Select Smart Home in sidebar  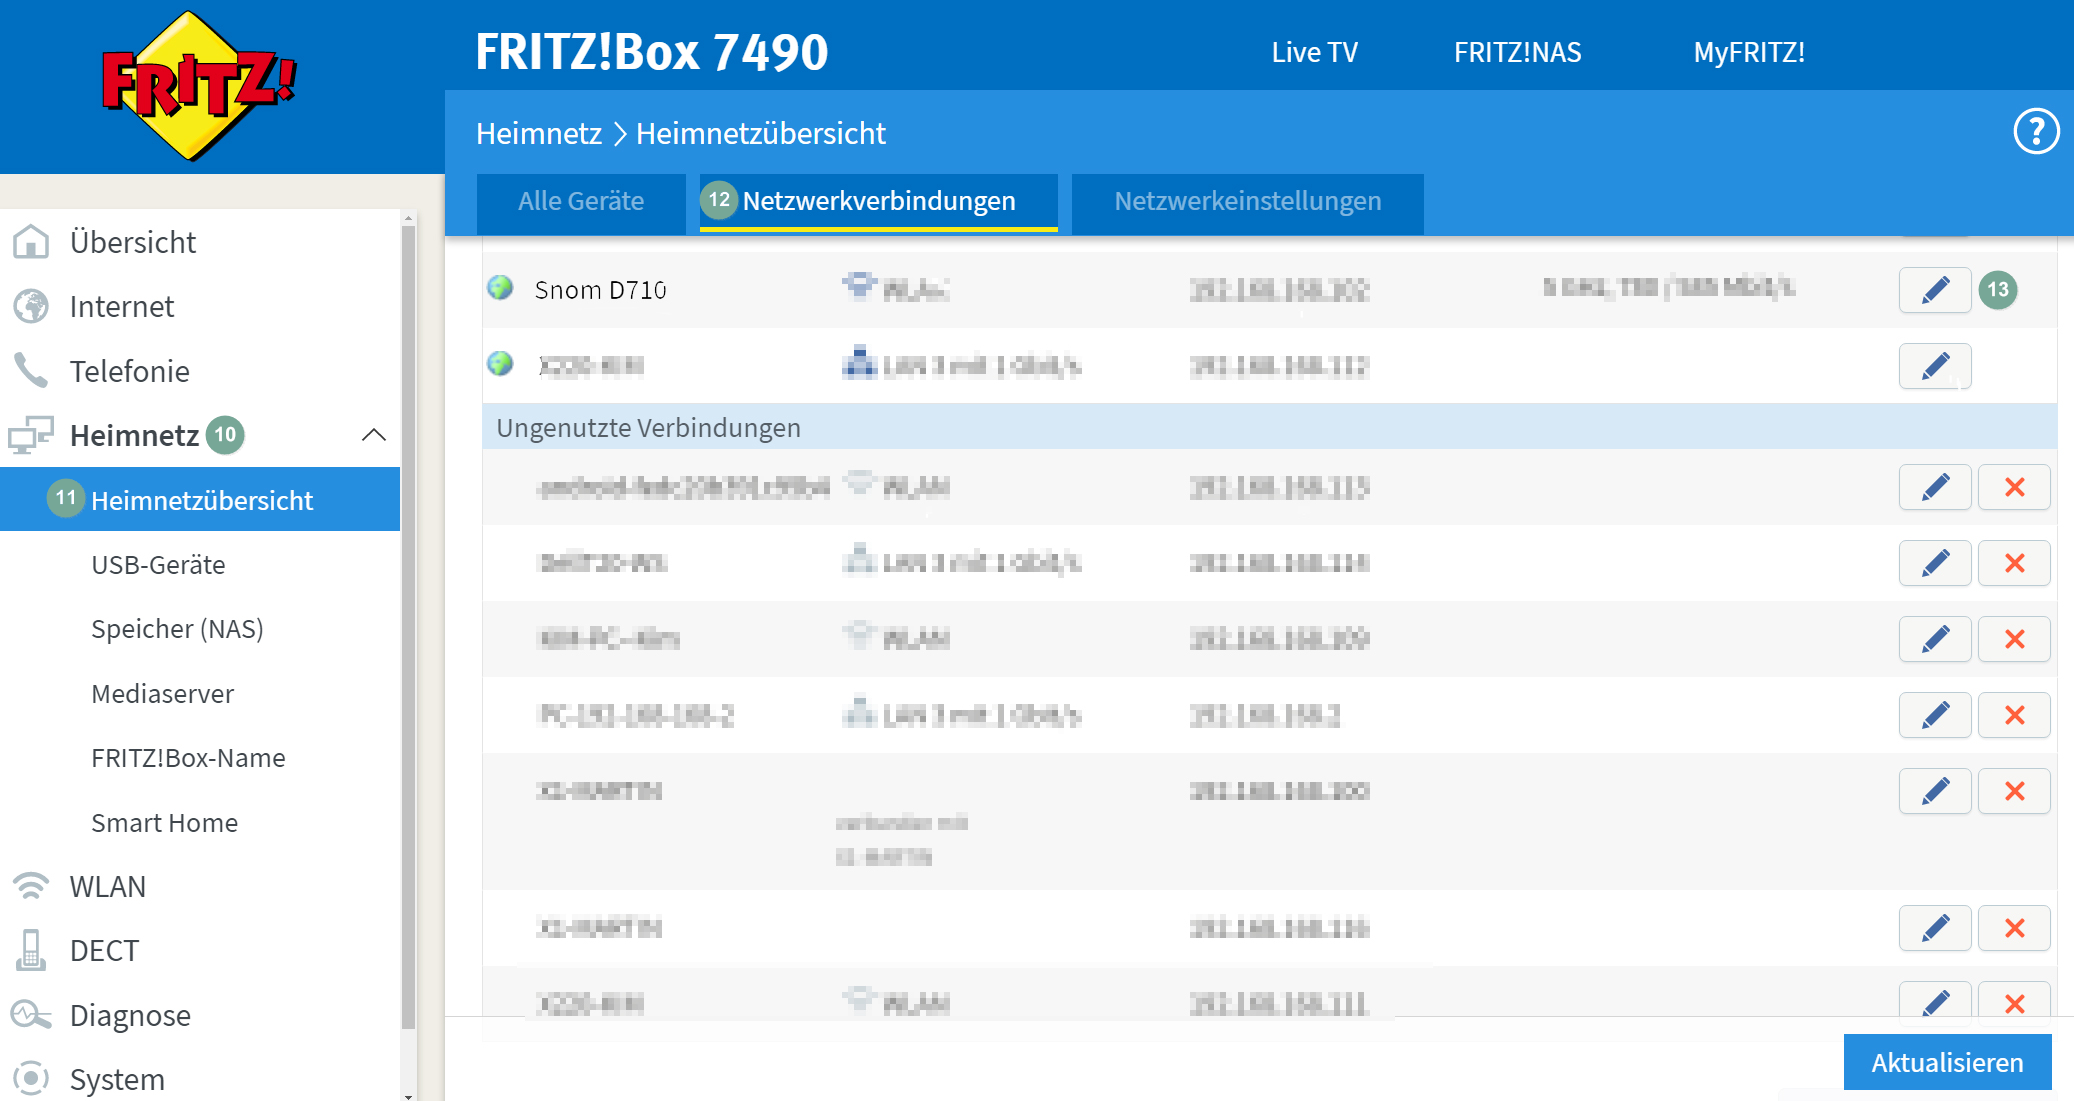click(164, 823)
